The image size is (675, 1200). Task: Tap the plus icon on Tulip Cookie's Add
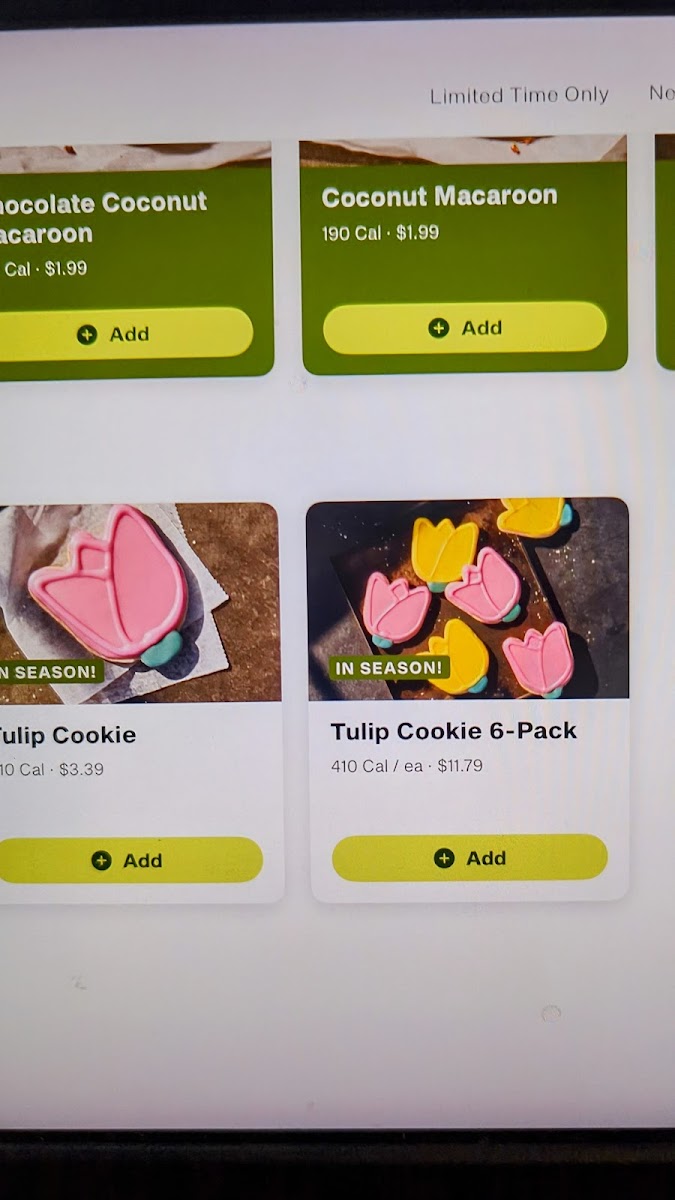click(x=101, y=860)
